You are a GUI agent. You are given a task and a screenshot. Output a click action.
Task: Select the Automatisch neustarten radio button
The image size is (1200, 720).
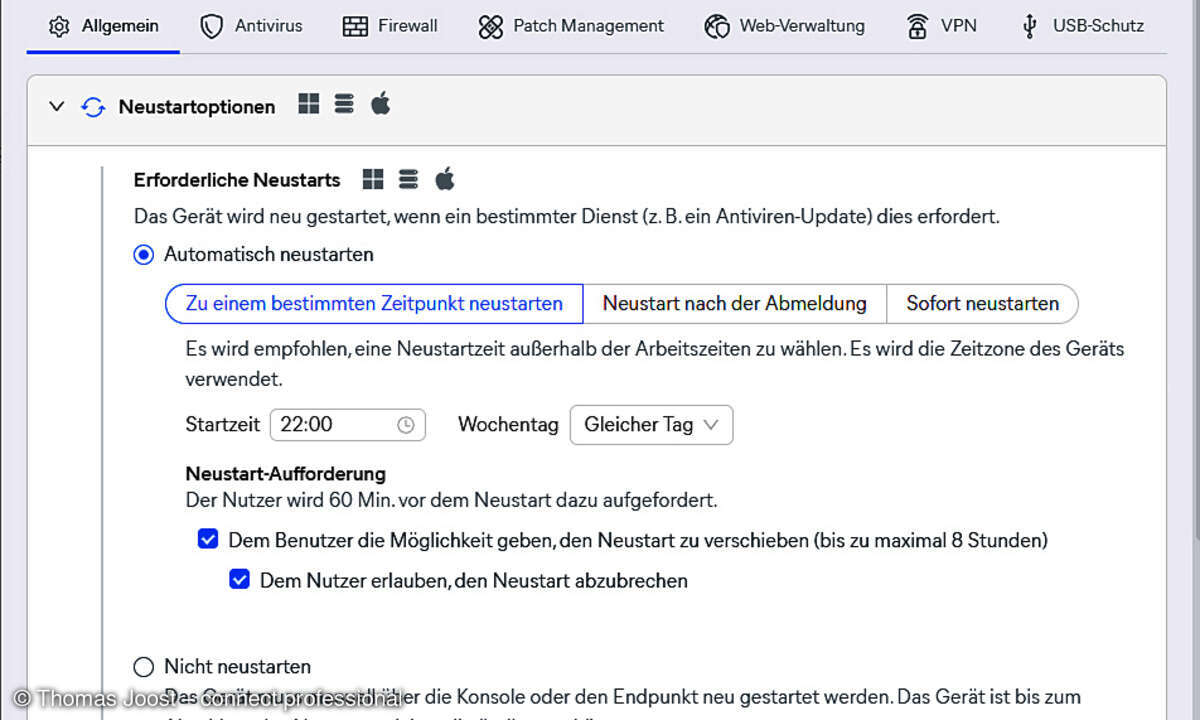(x=143, y=254)
